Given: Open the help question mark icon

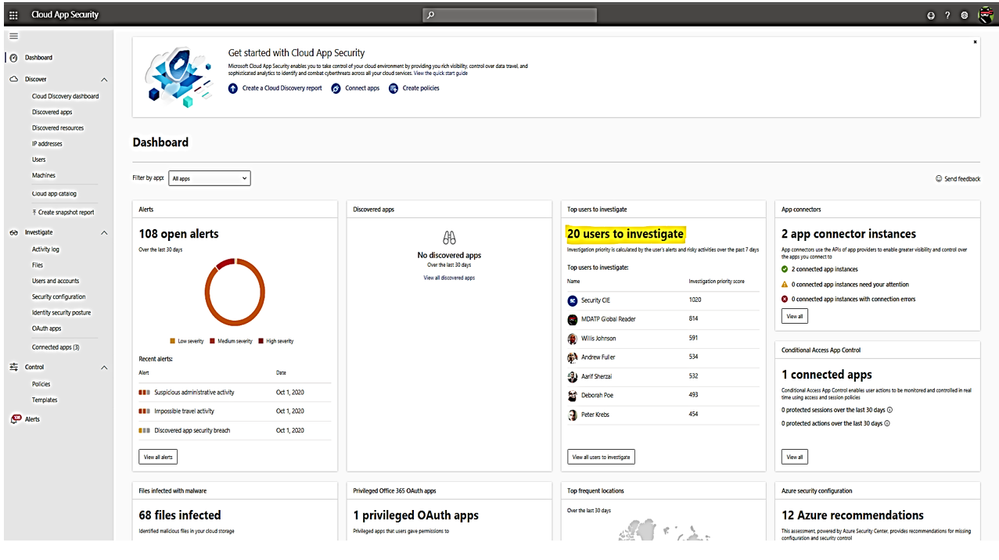Looking at the screenshot, I should pyautogui.click(x=947, y=15).
